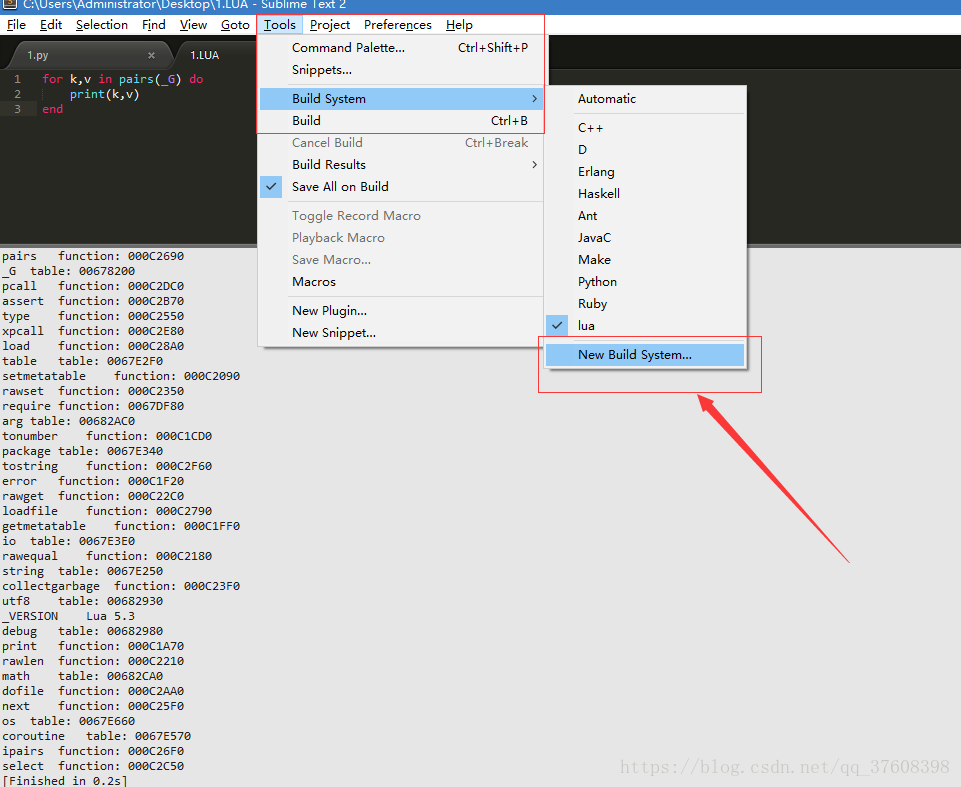Select the JavaC build system

[x=597, y=237]
